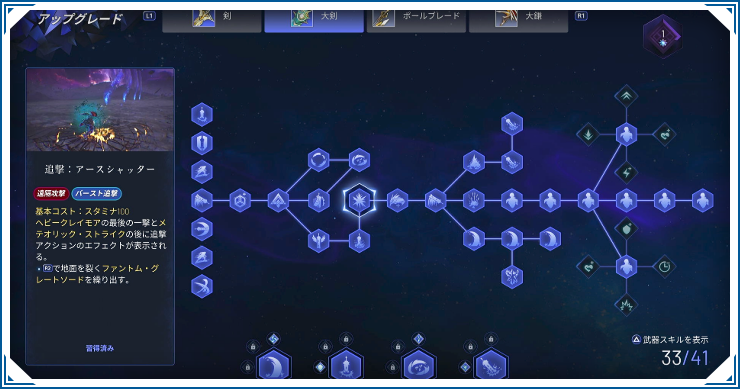Select spiky charging beast node right of Earth Shatter
Image resolution: width=740 pixels, height=389 pixels.
tap(397, 201)
